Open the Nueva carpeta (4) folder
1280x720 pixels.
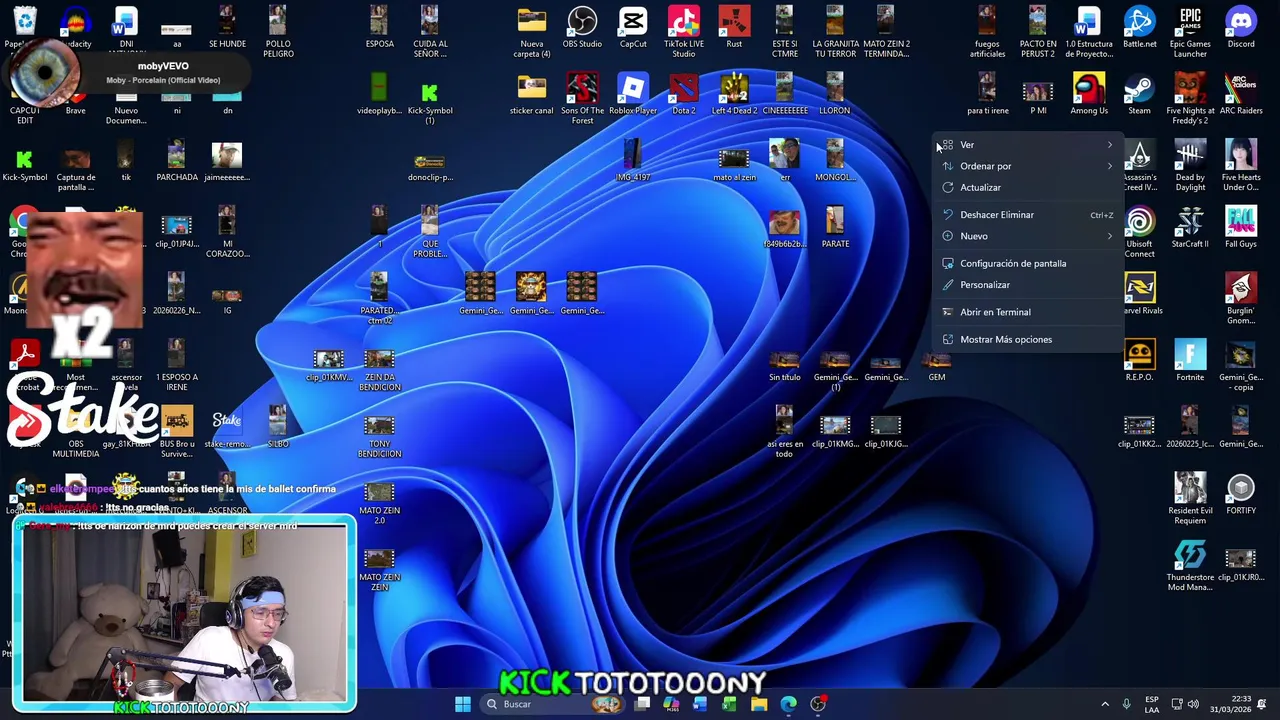[x=532, y=32]
